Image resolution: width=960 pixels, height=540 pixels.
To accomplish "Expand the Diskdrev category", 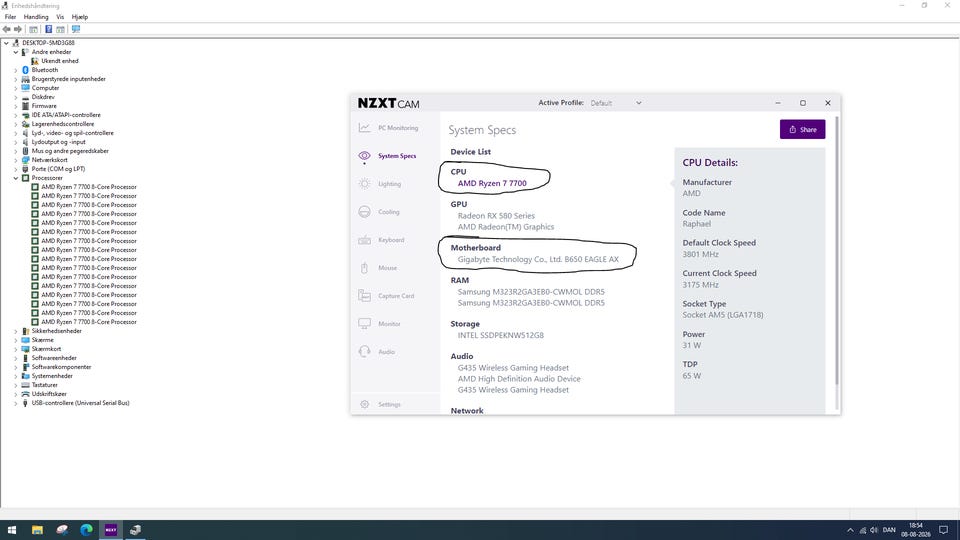I will tap(16, 97).
